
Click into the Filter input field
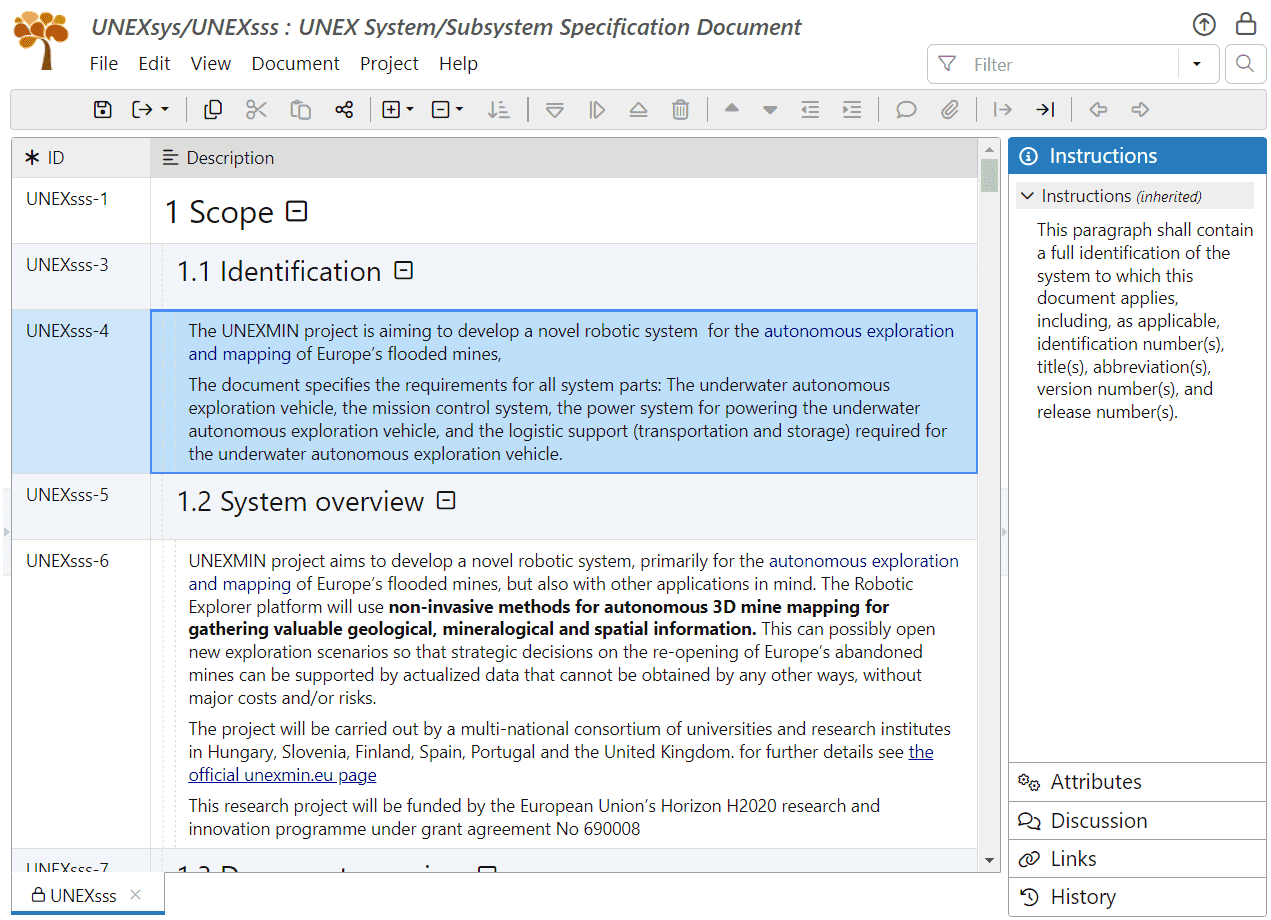tap(1072, 64)
